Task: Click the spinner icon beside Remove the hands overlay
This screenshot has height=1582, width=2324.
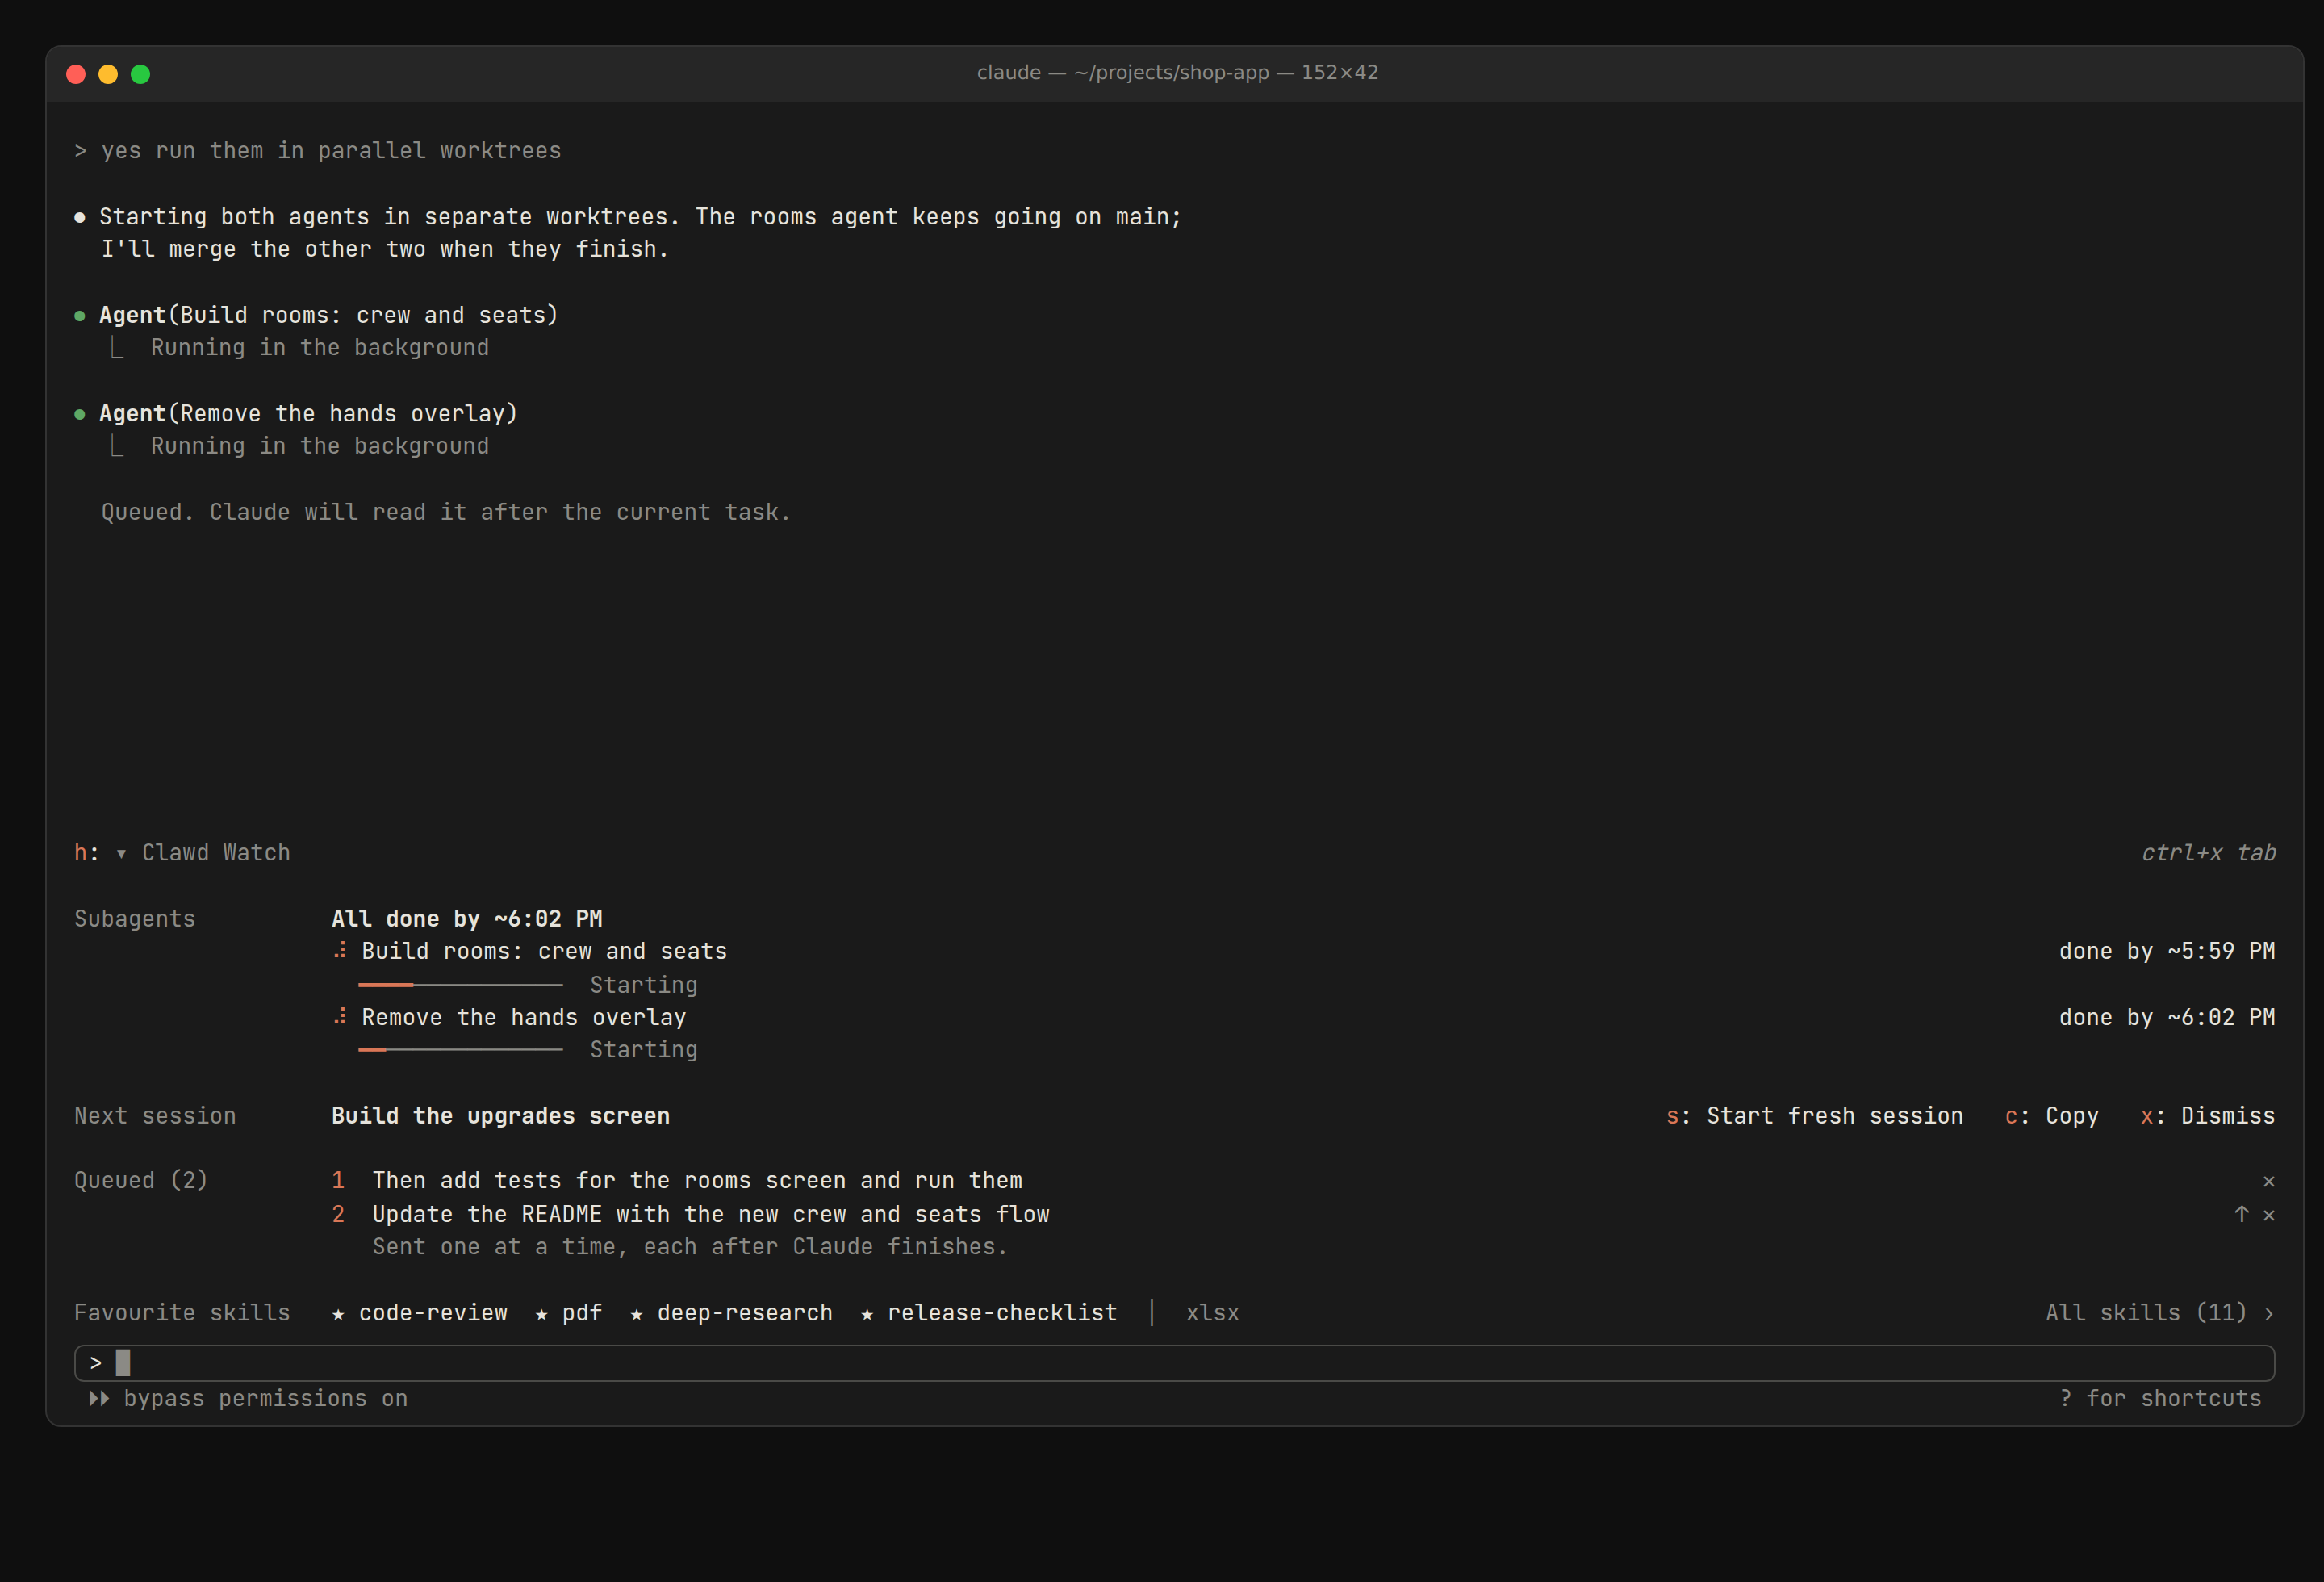Action: [340, 1017]
